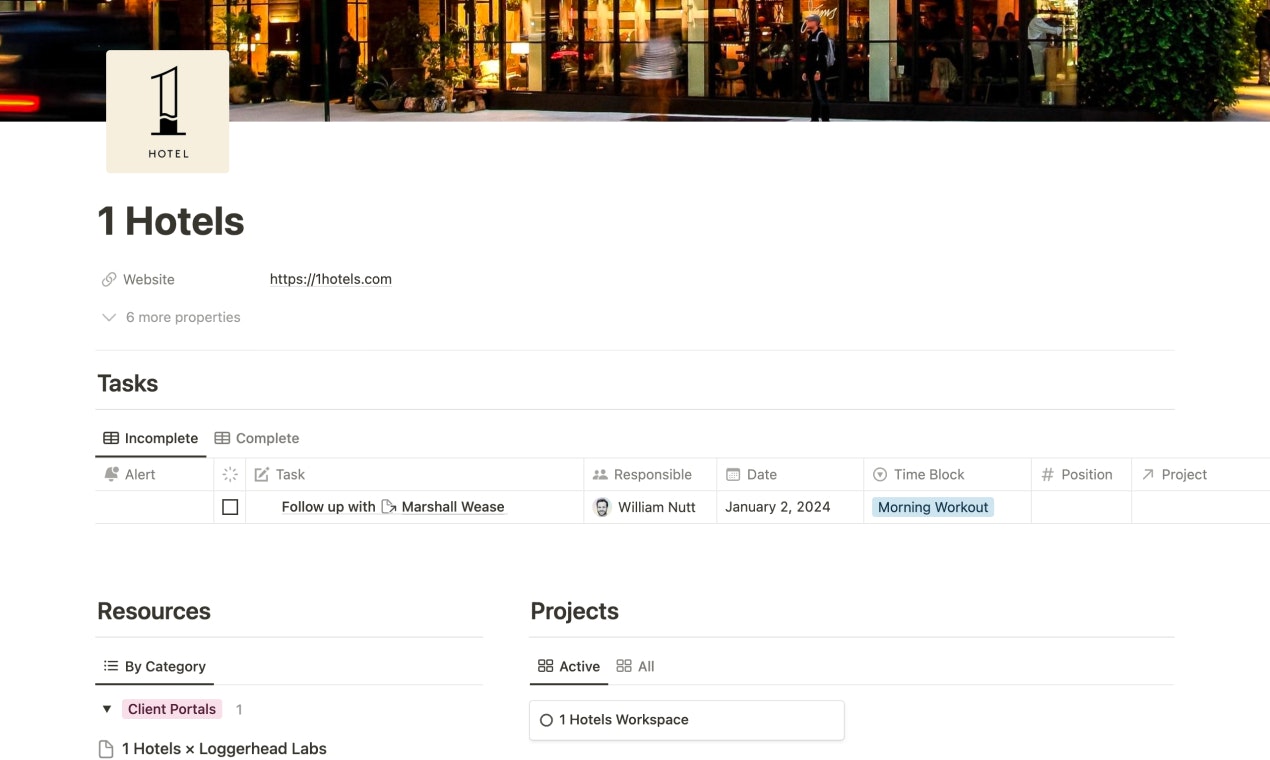Image resolution: width=1270 pixels, height=760 pixels.
Task: Click the Website property label
Action: click(x=149, y=280)
